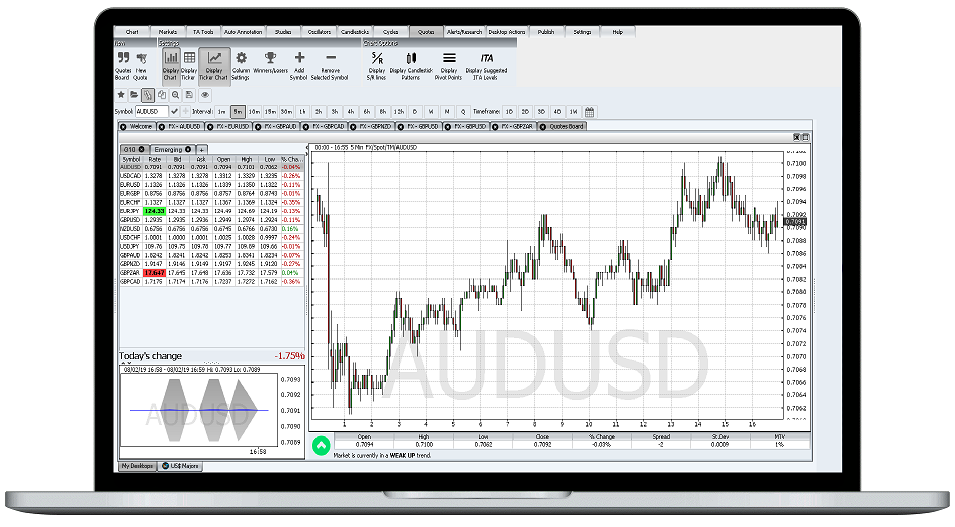
Task: Toggle the eye visibility icon
Action: [205, 94]
